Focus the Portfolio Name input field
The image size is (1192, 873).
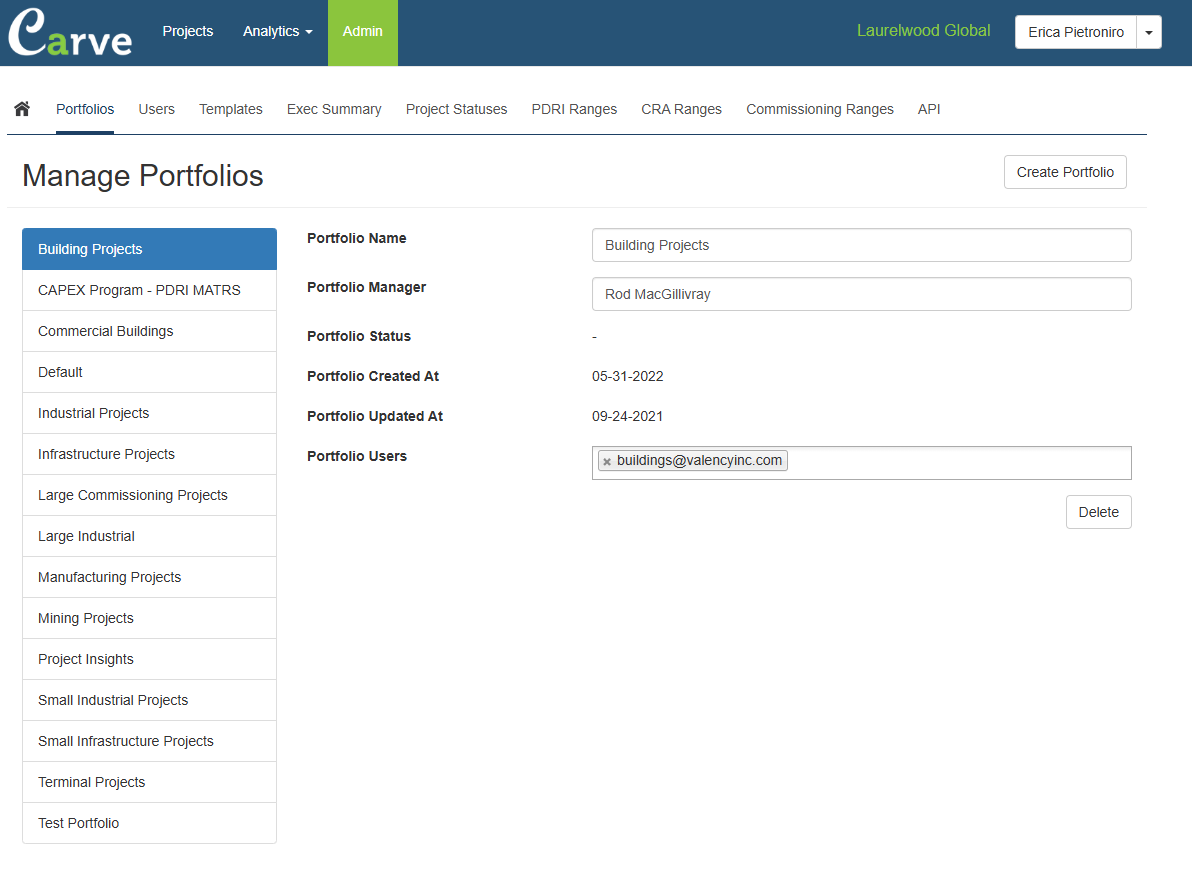coord(861,245)
